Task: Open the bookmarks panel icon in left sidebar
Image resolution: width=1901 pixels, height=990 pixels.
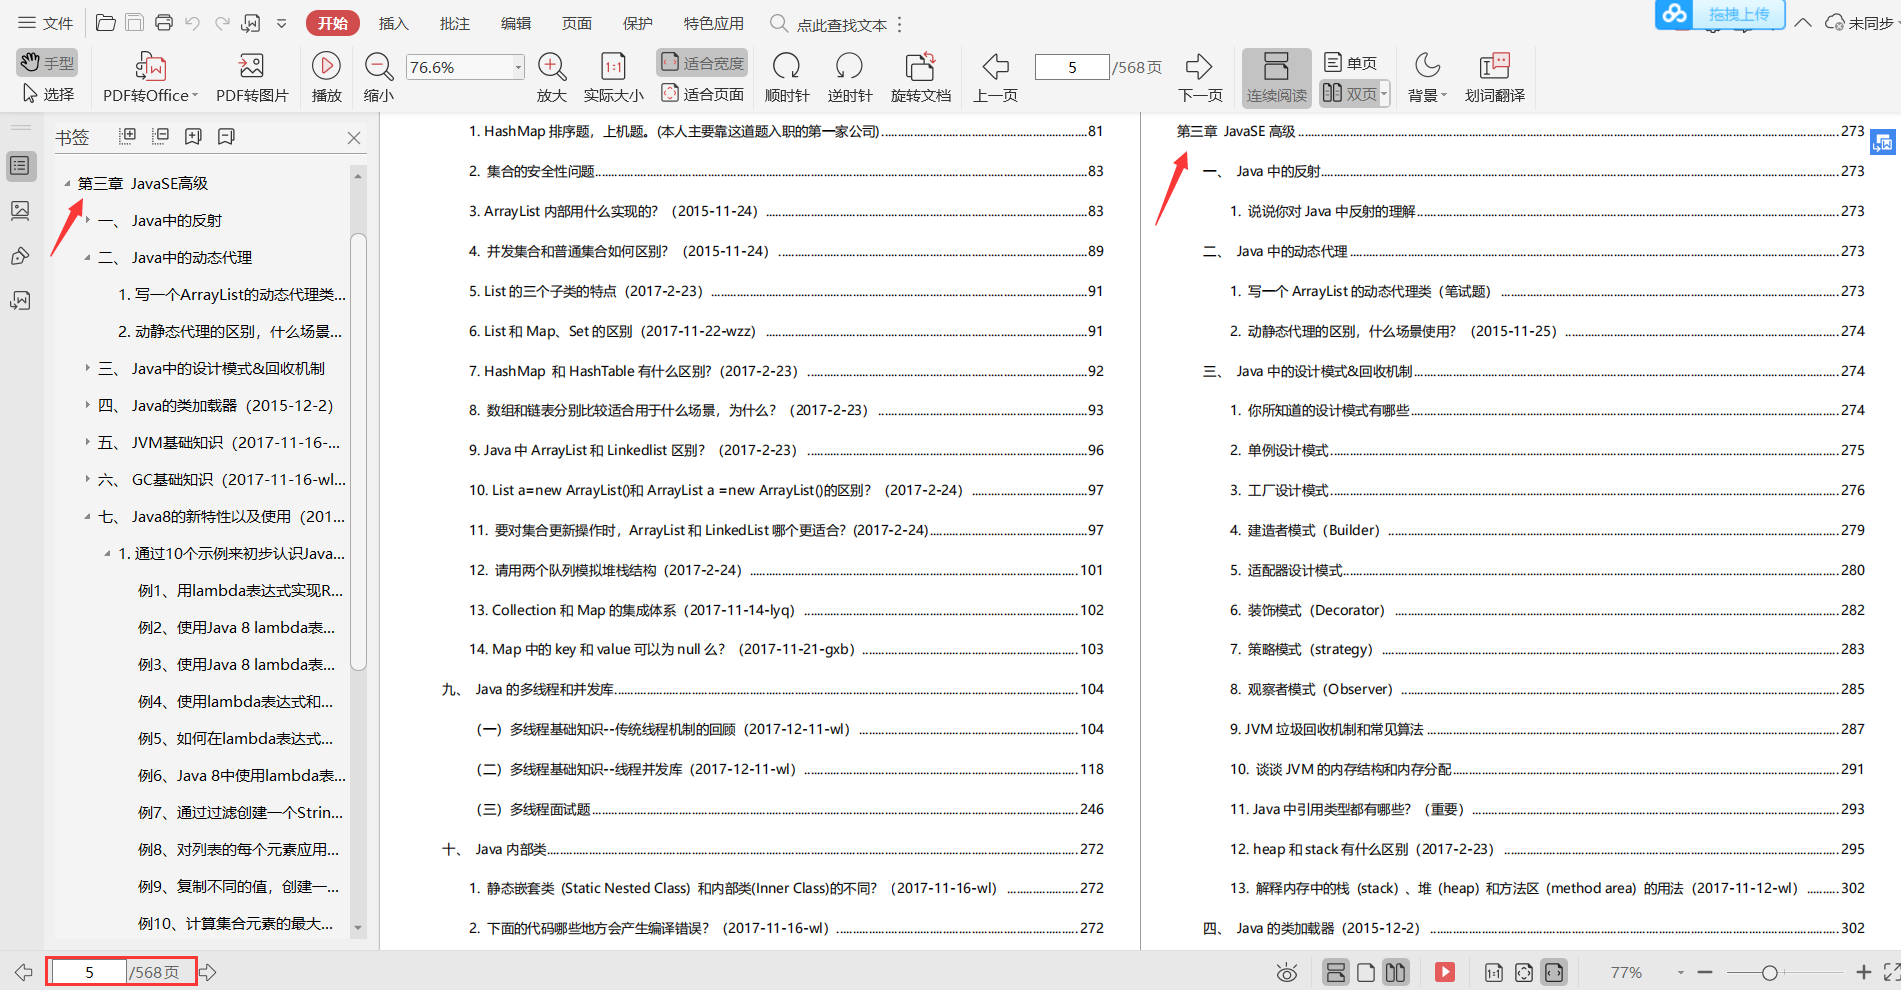Action: 20,166
